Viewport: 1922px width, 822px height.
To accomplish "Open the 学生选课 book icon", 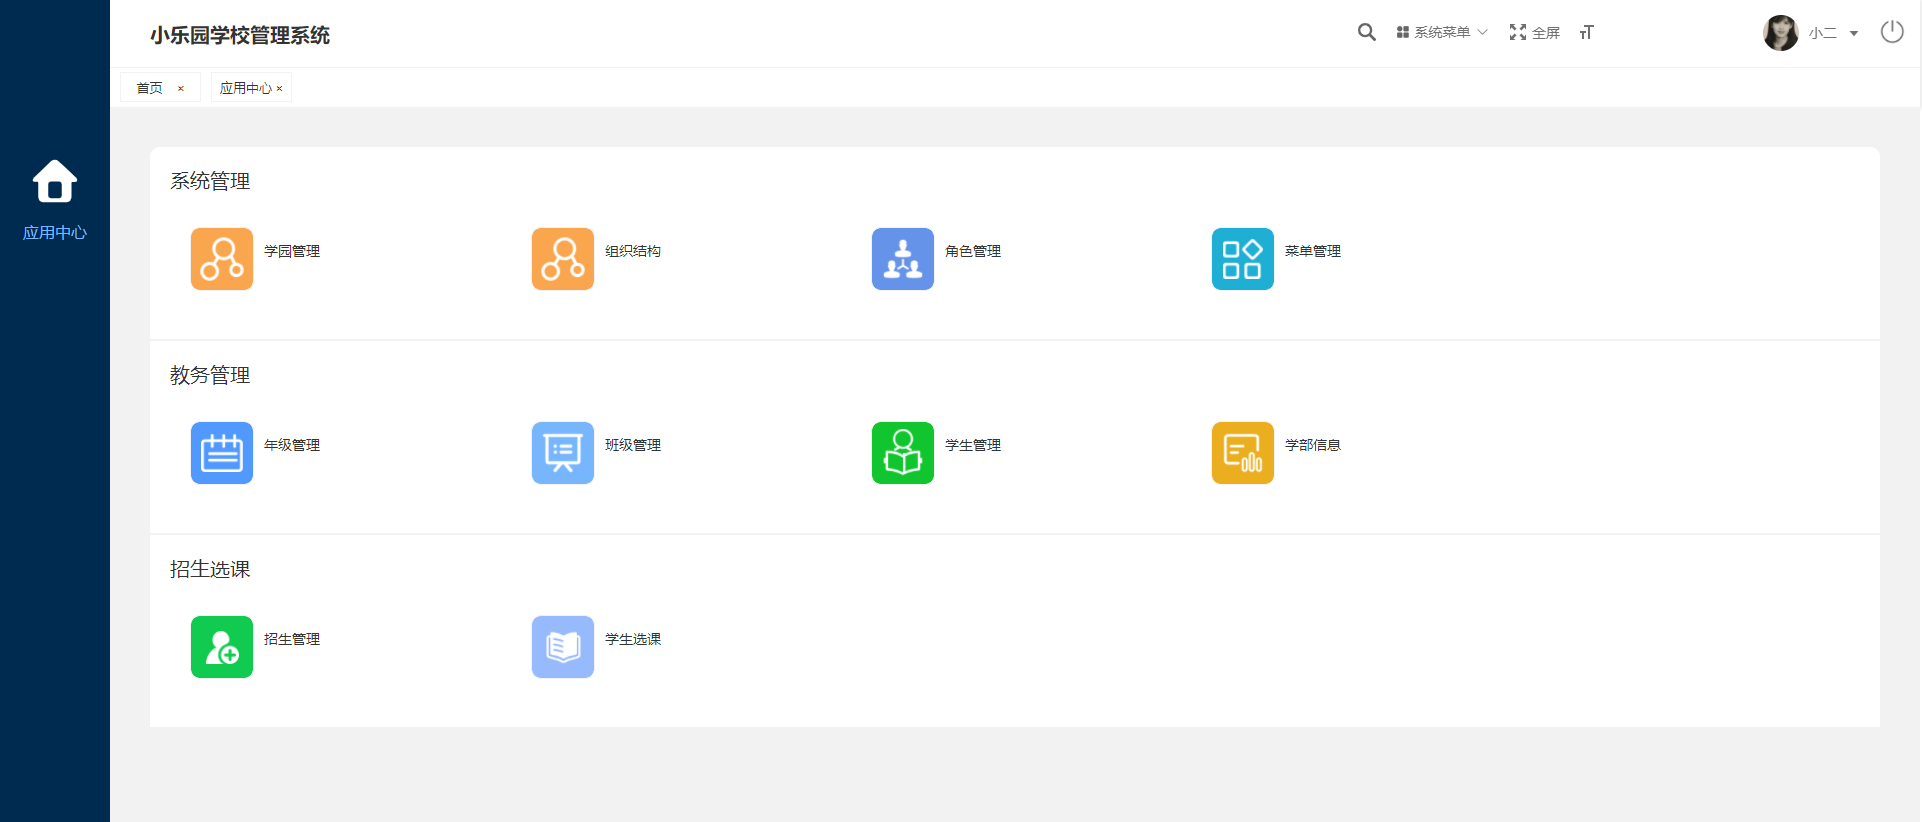I will [563, 647].
